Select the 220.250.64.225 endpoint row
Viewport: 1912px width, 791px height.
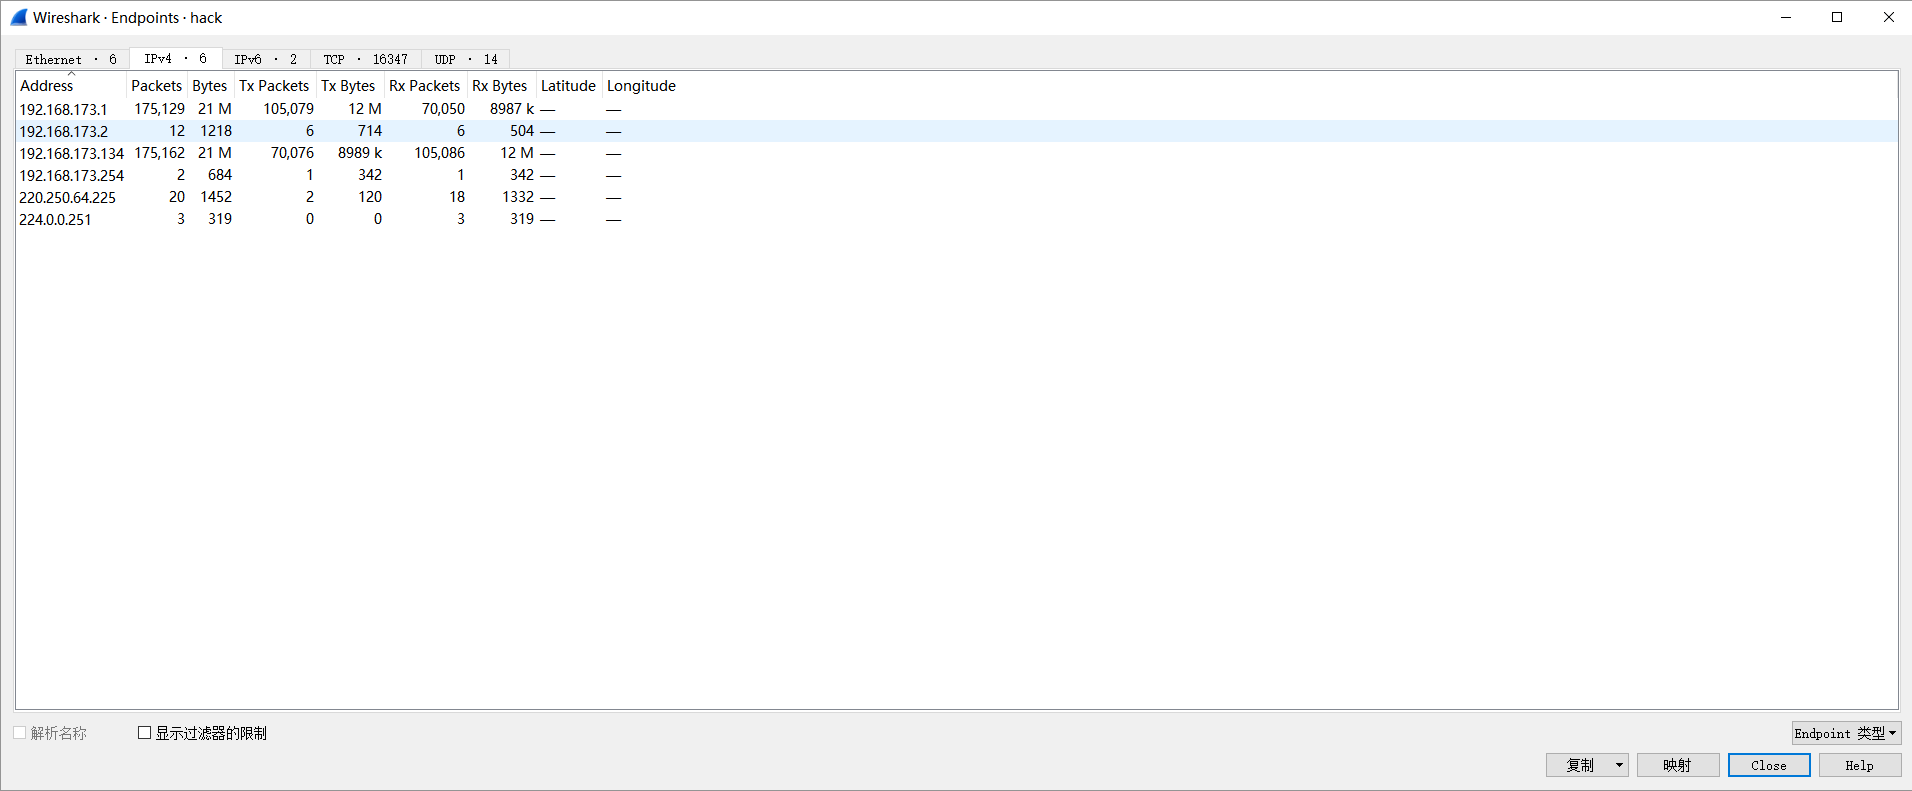pyautogui.click(x=68, y=197)
